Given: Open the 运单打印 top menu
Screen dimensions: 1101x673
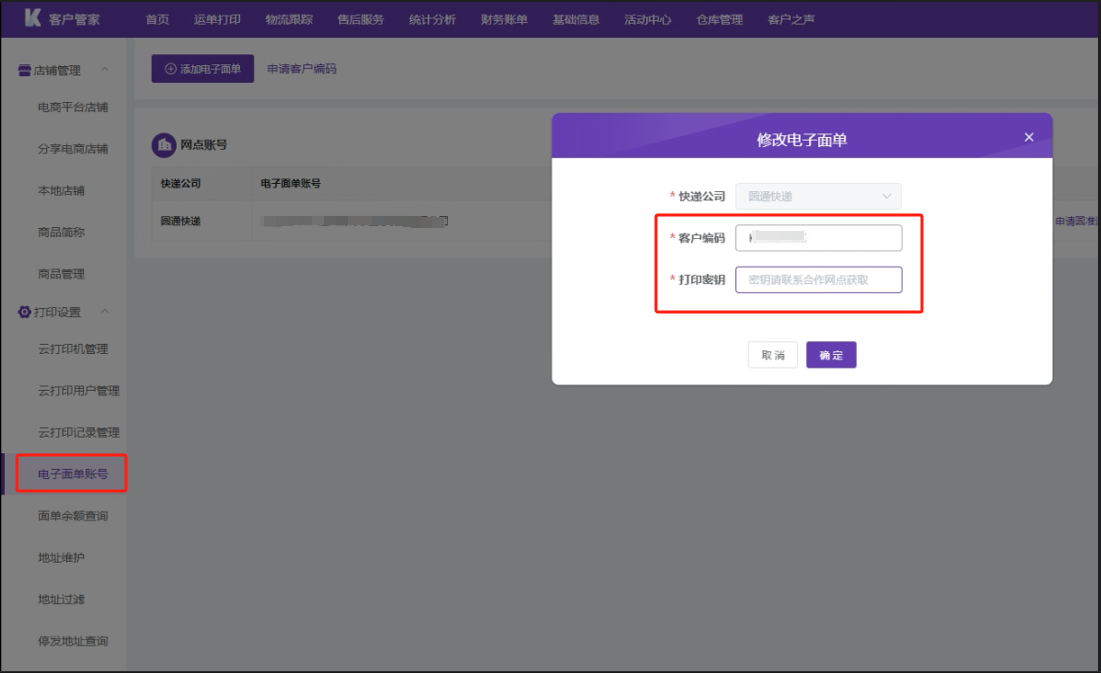Looking at the screenshot, I should click(217, 20).
